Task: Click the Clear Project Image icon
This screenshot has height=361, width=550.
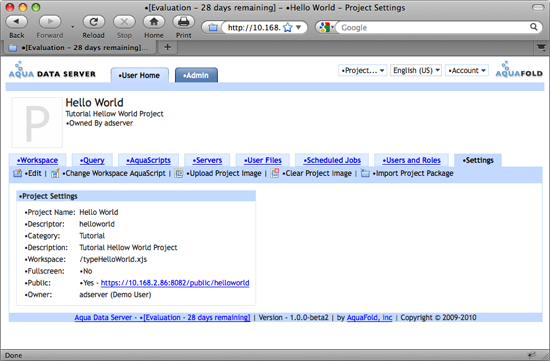Action: [275, 173]
